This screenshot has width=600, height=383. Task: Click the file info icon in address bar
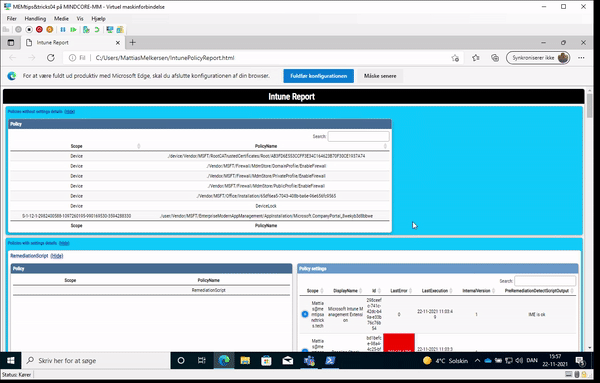click(72, 58)
